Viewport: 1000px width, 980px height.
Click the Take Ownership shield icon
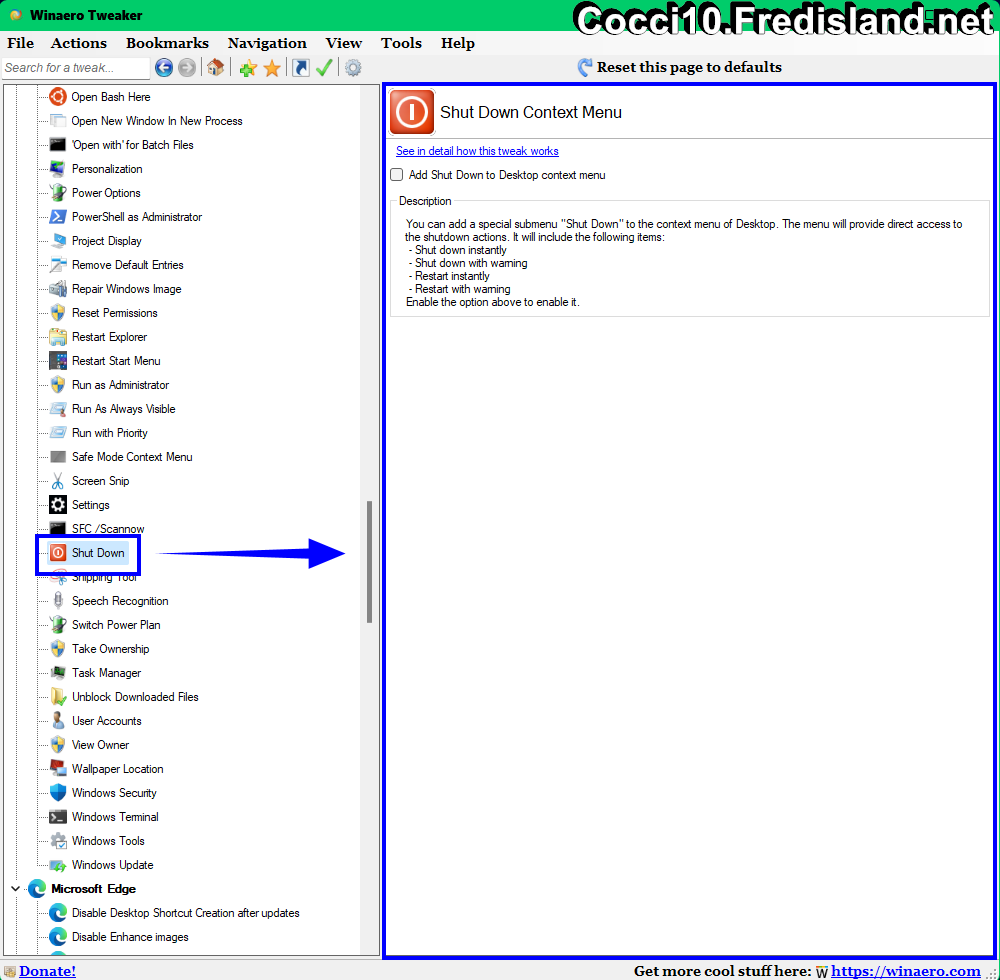coord(57,649)
